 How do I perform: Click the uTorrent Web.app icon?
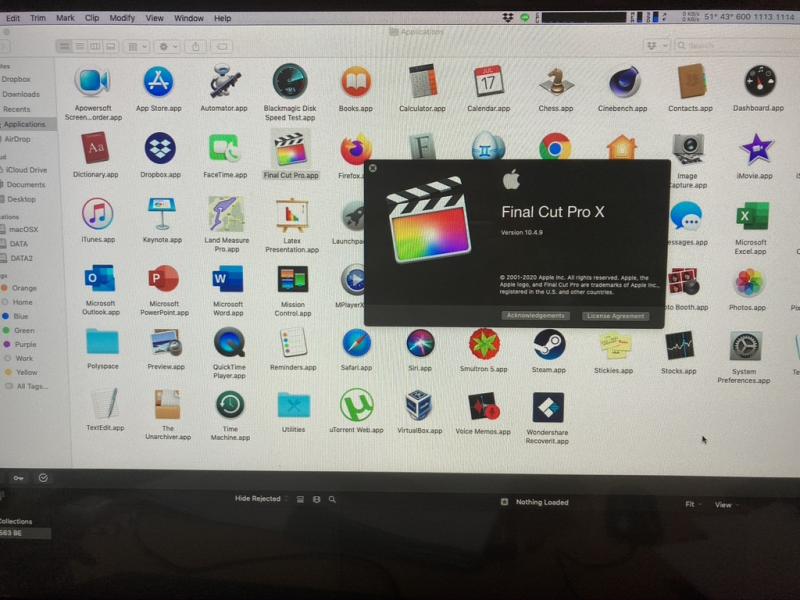(357, 406)
